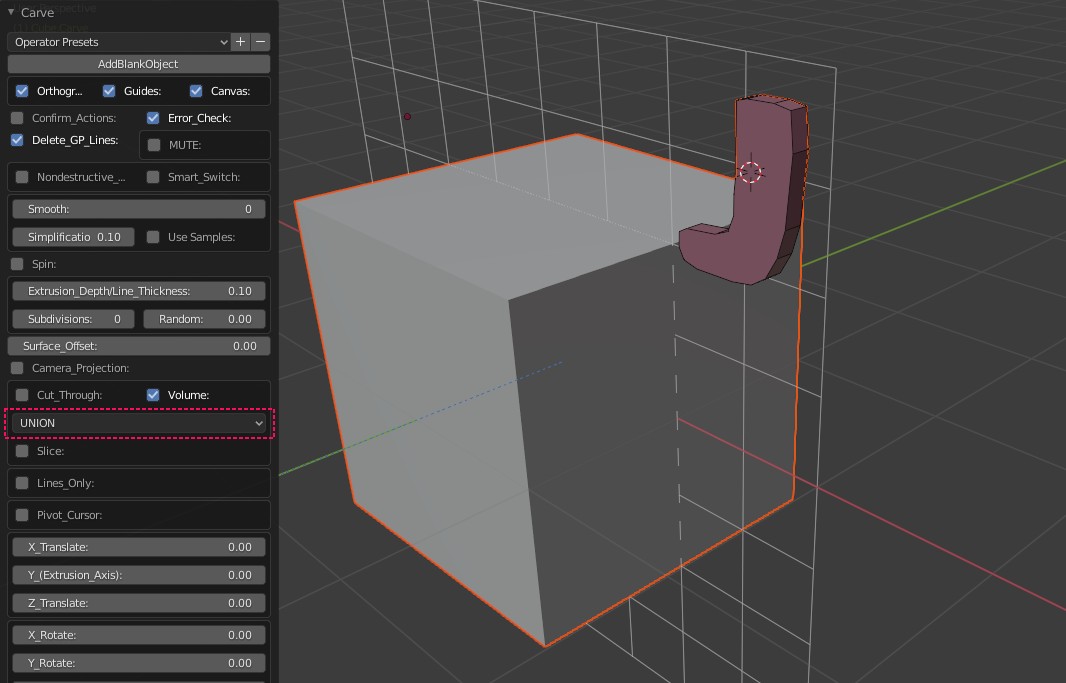Disable the Orthographic checkbox
The height and width of the screenshot is (683, 1066).
pyautogui.click(x=22, y=91)
